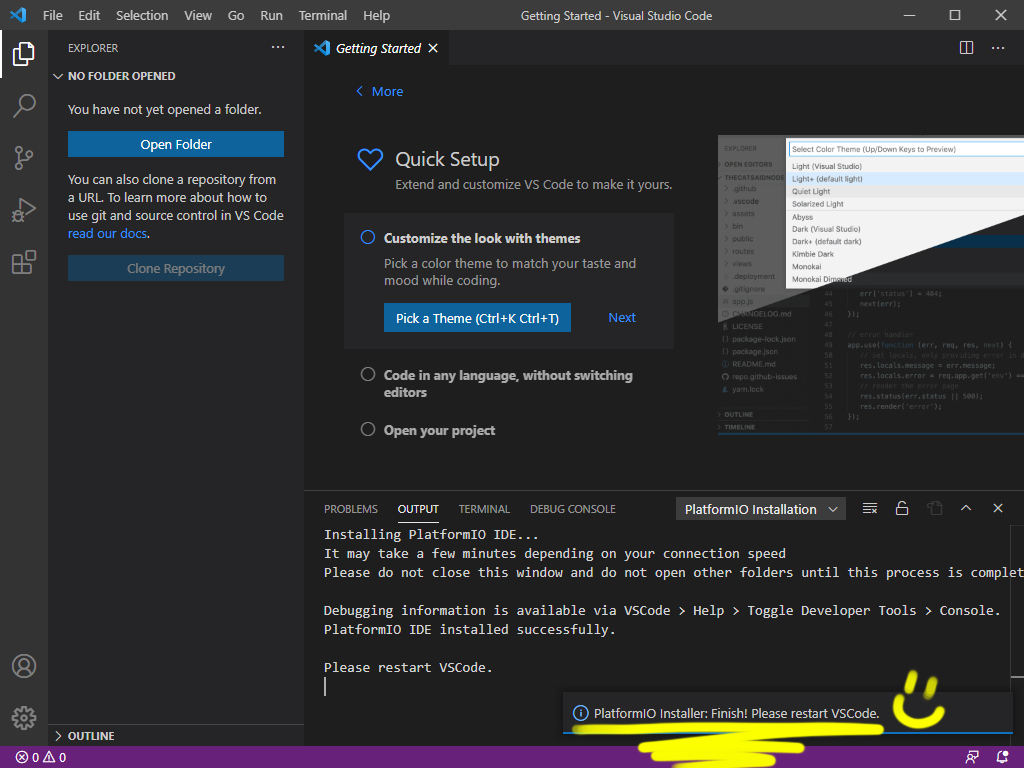Open the Terminal menu
This screenshot has height=768, width=1024.
pyautogui.click(x=323, y=15)
